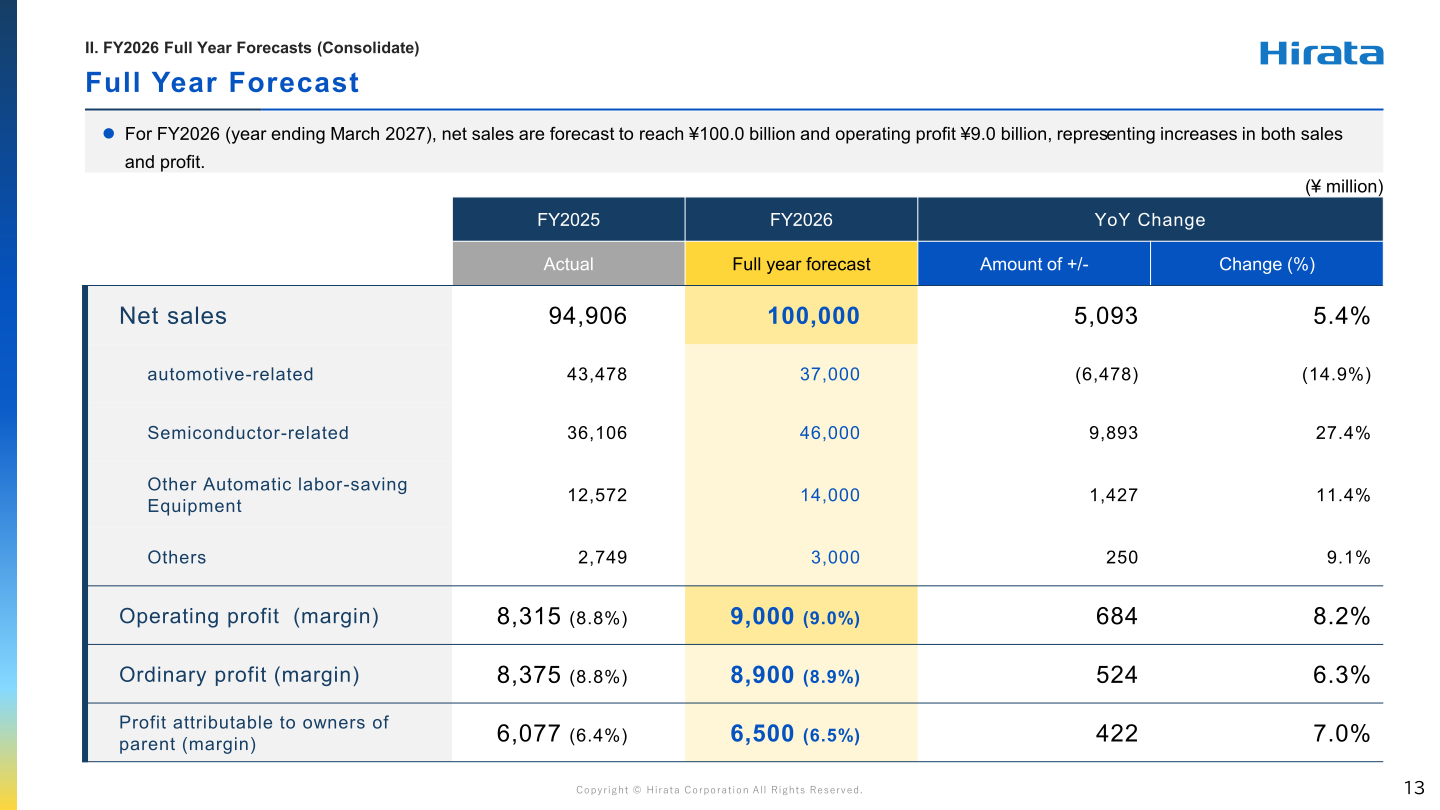Click the 'Others' row label
The width and height of the screenshot is (1440, 810).
(x=177, y=557)
